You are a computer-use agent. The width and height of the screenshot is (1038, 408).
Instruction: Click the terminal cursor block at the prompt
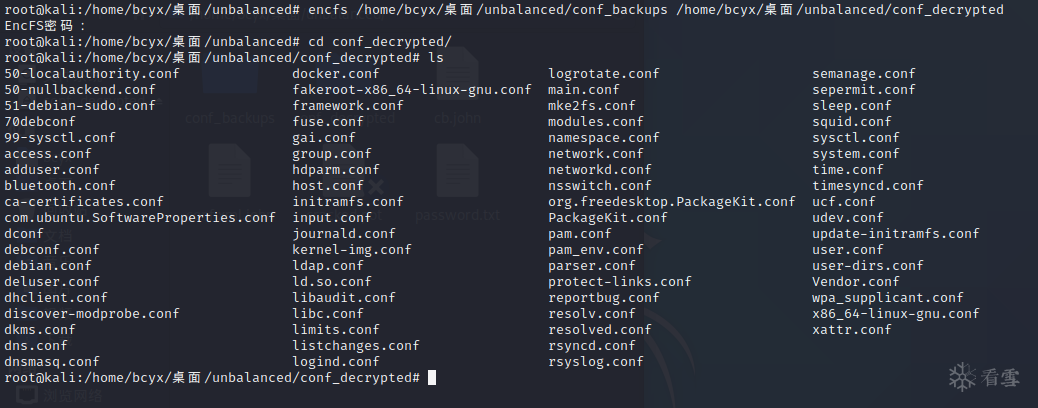(x=432, y=378)
